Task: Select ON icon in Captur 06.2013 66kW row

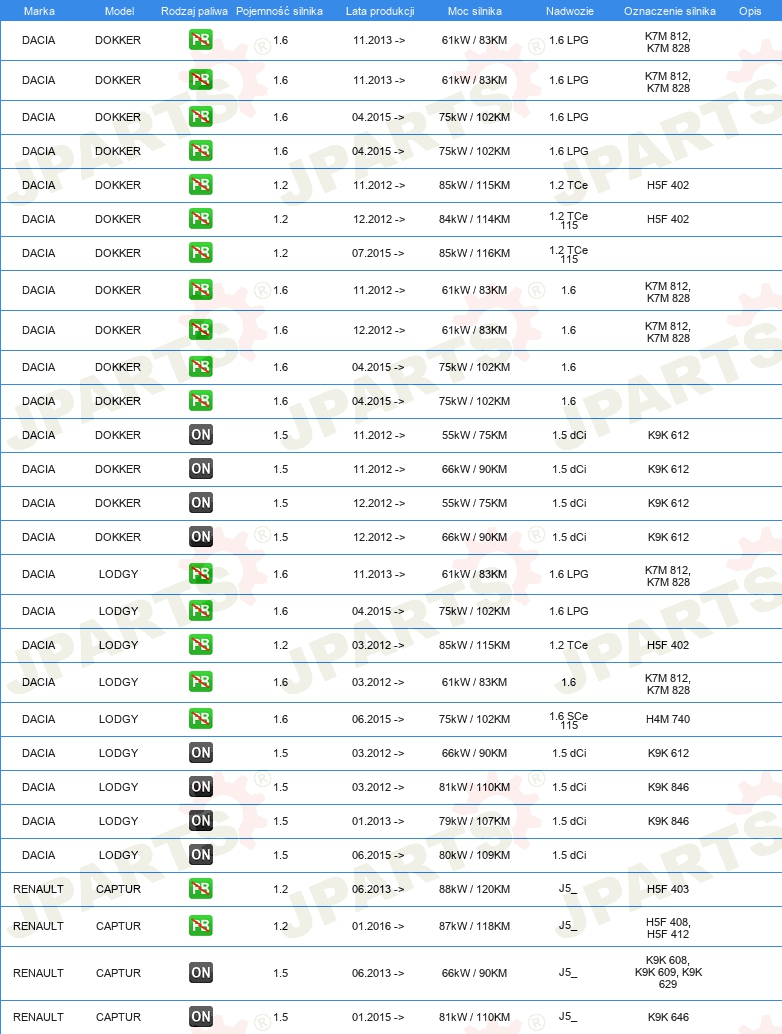Action: pos(200,973)
